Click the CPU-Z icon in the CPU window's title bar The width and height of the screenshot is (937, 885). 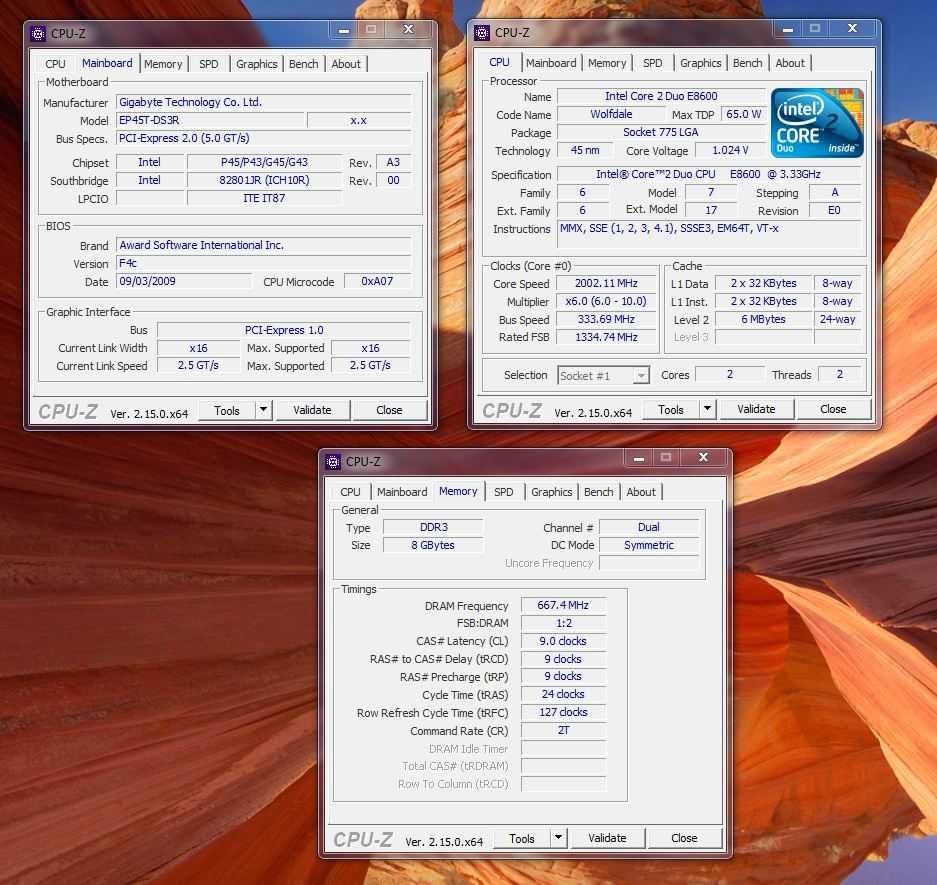[x=482, y=32]
